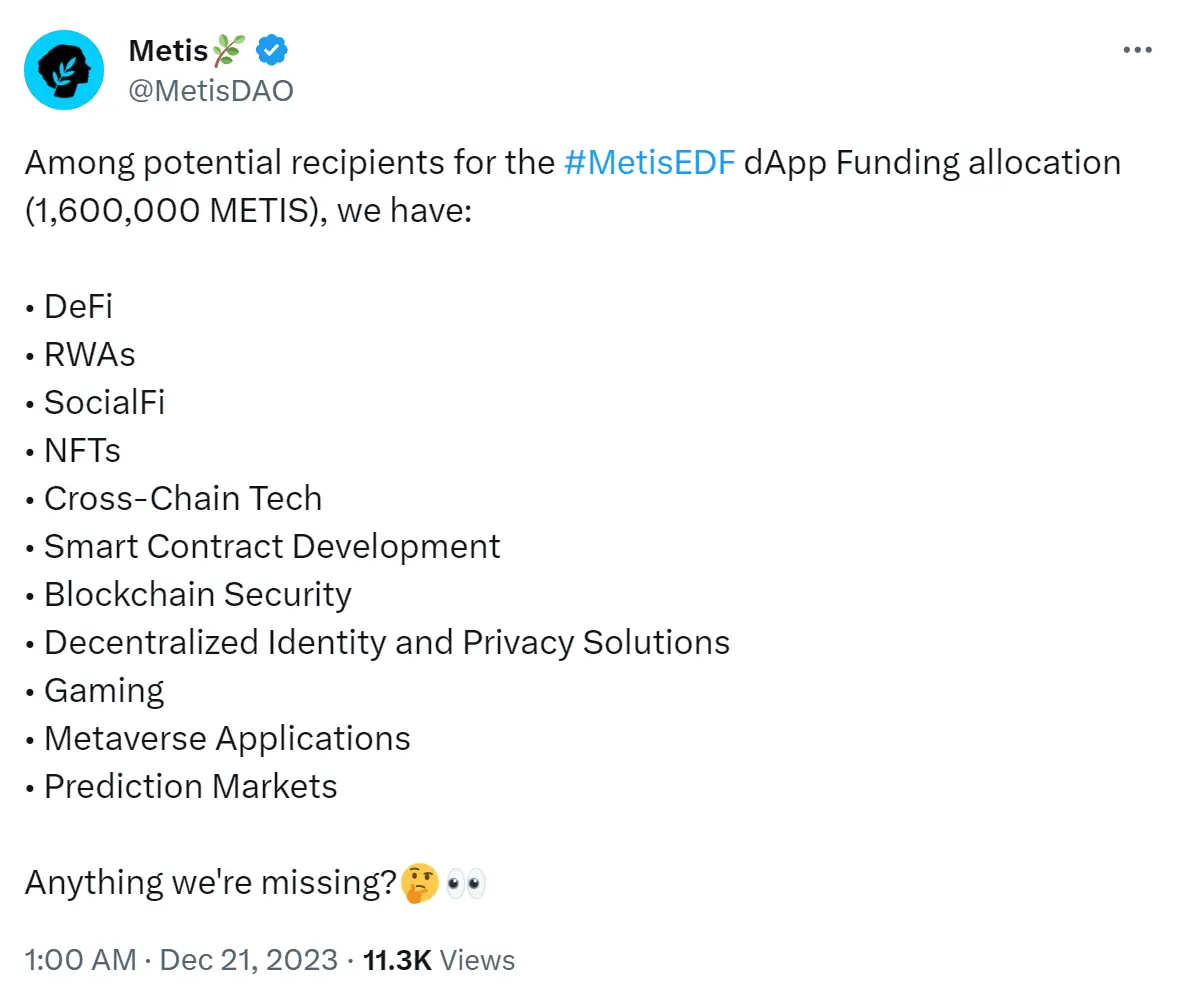Click the Metis display name

click(x=168, y=49)
